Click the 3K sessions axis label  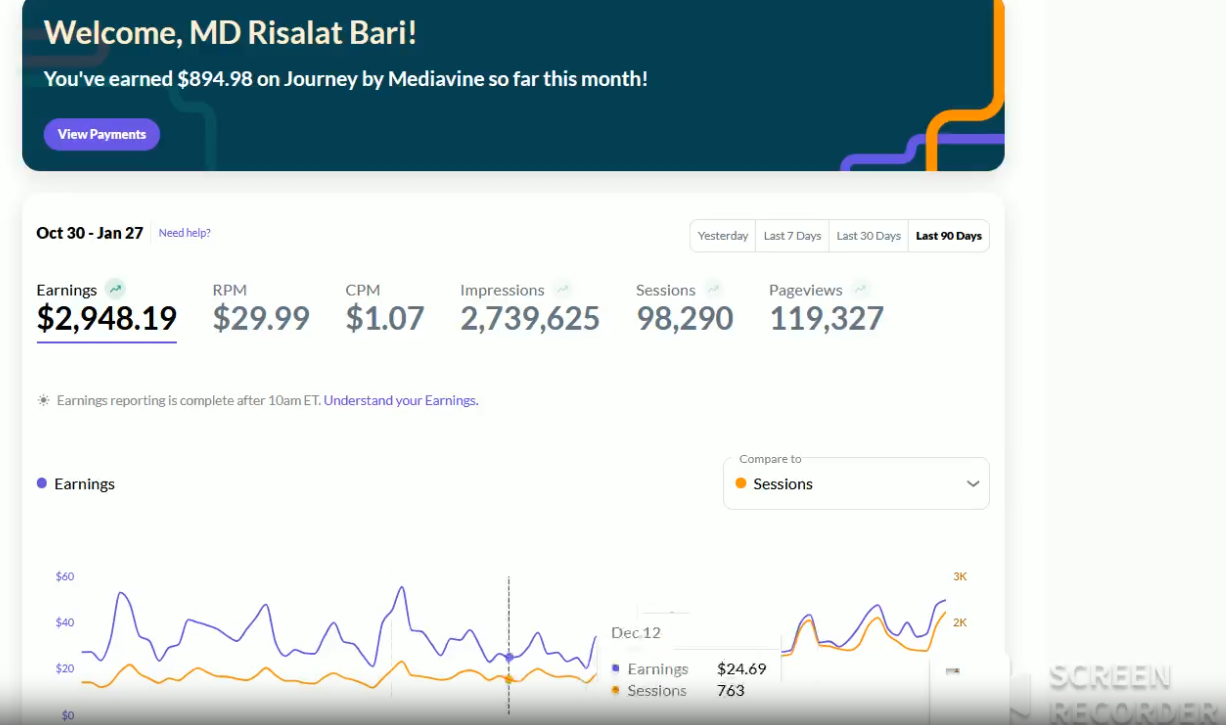(x=959, y=576)
